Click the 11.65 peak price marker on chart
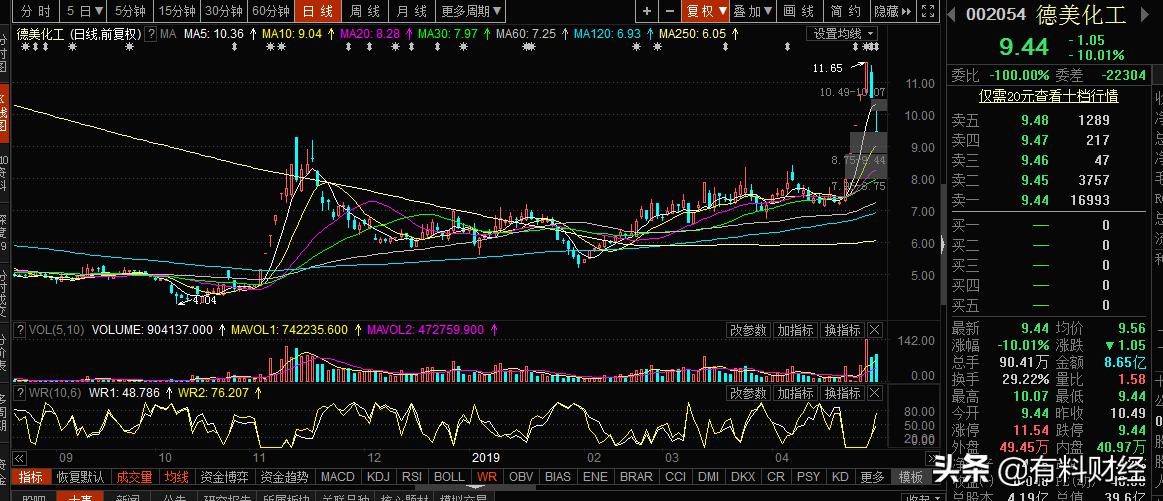The height and width of the screenshot is (501, 1163). 827,68
